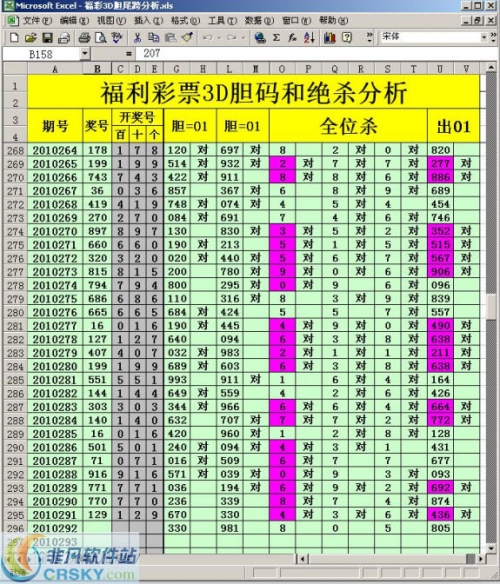
Task: Click the equals sign Edit Formula button
Action: [129, 54]
